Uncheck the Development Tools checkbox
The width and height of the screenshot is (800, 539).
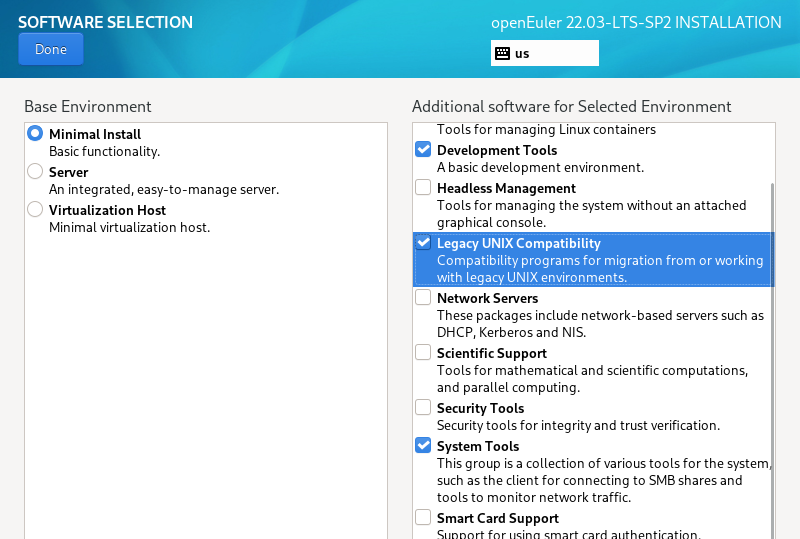(x=424, y=150)
